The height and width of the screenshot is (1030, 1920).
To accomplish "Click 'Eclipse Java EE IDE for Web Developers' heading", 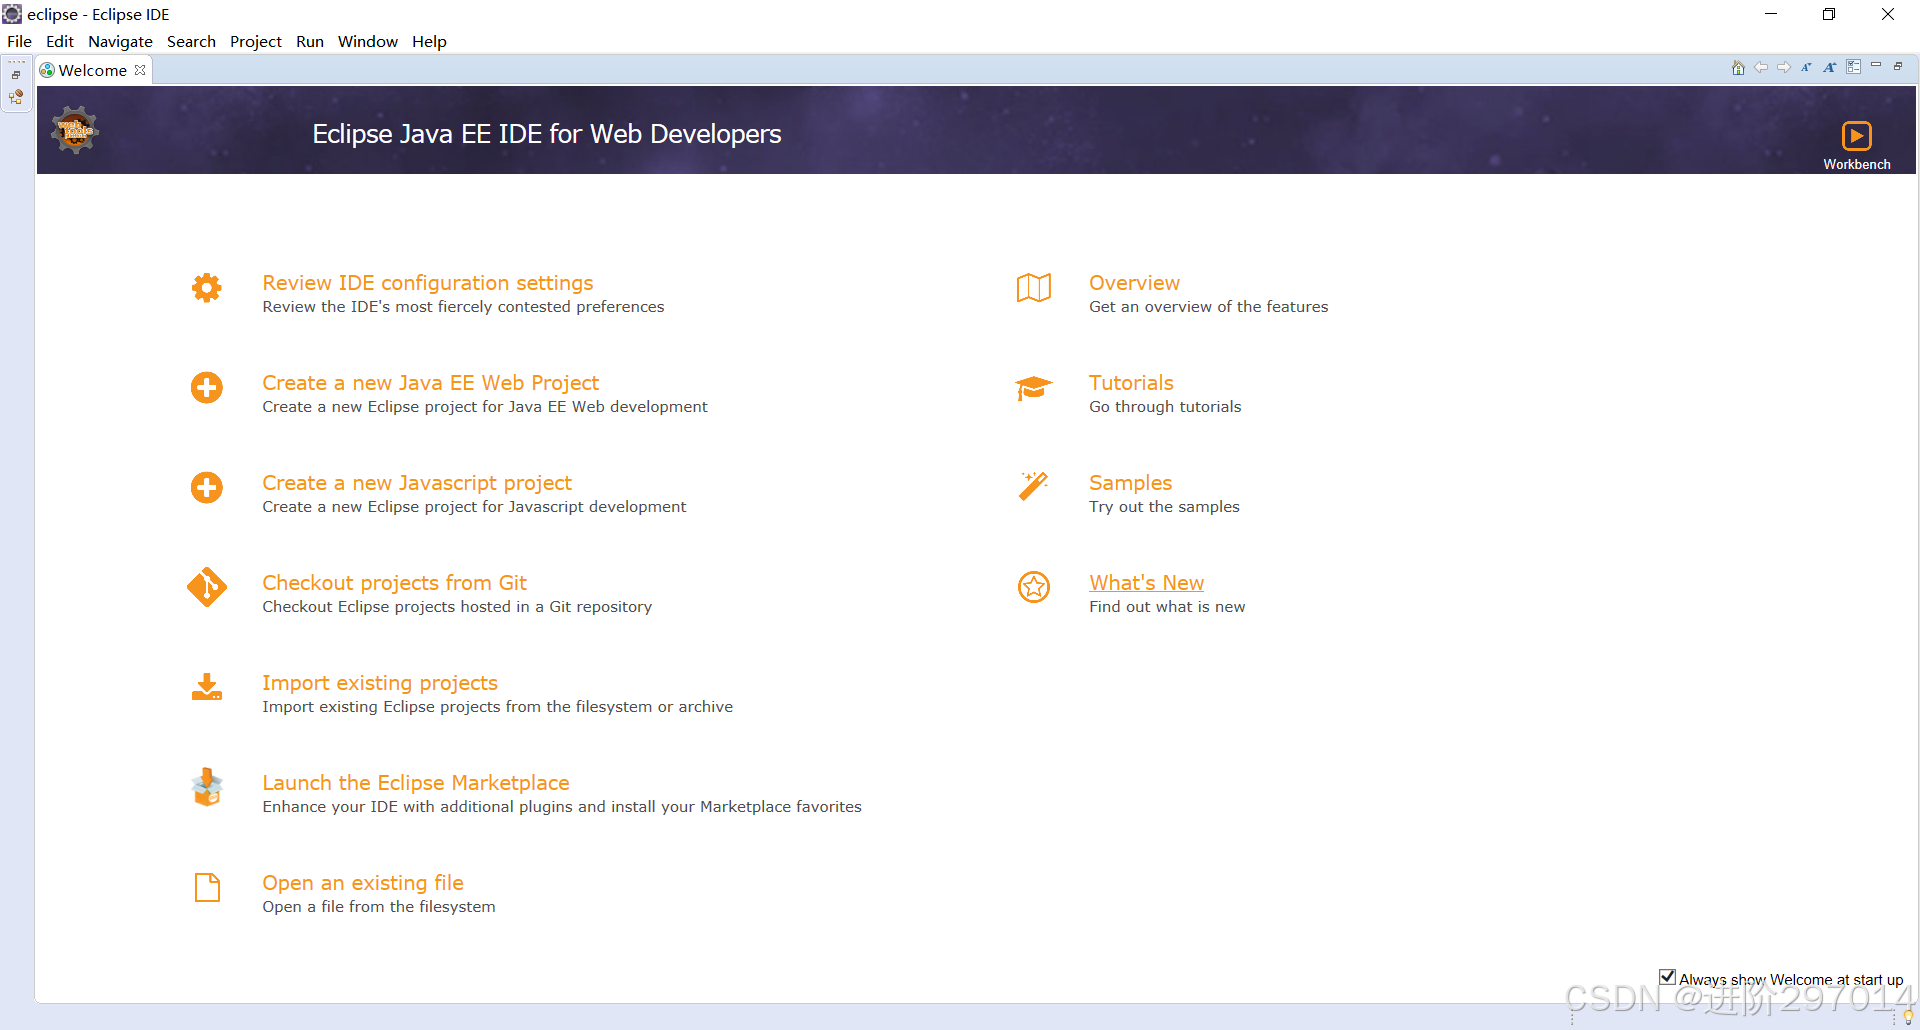I will pos(547,134).
